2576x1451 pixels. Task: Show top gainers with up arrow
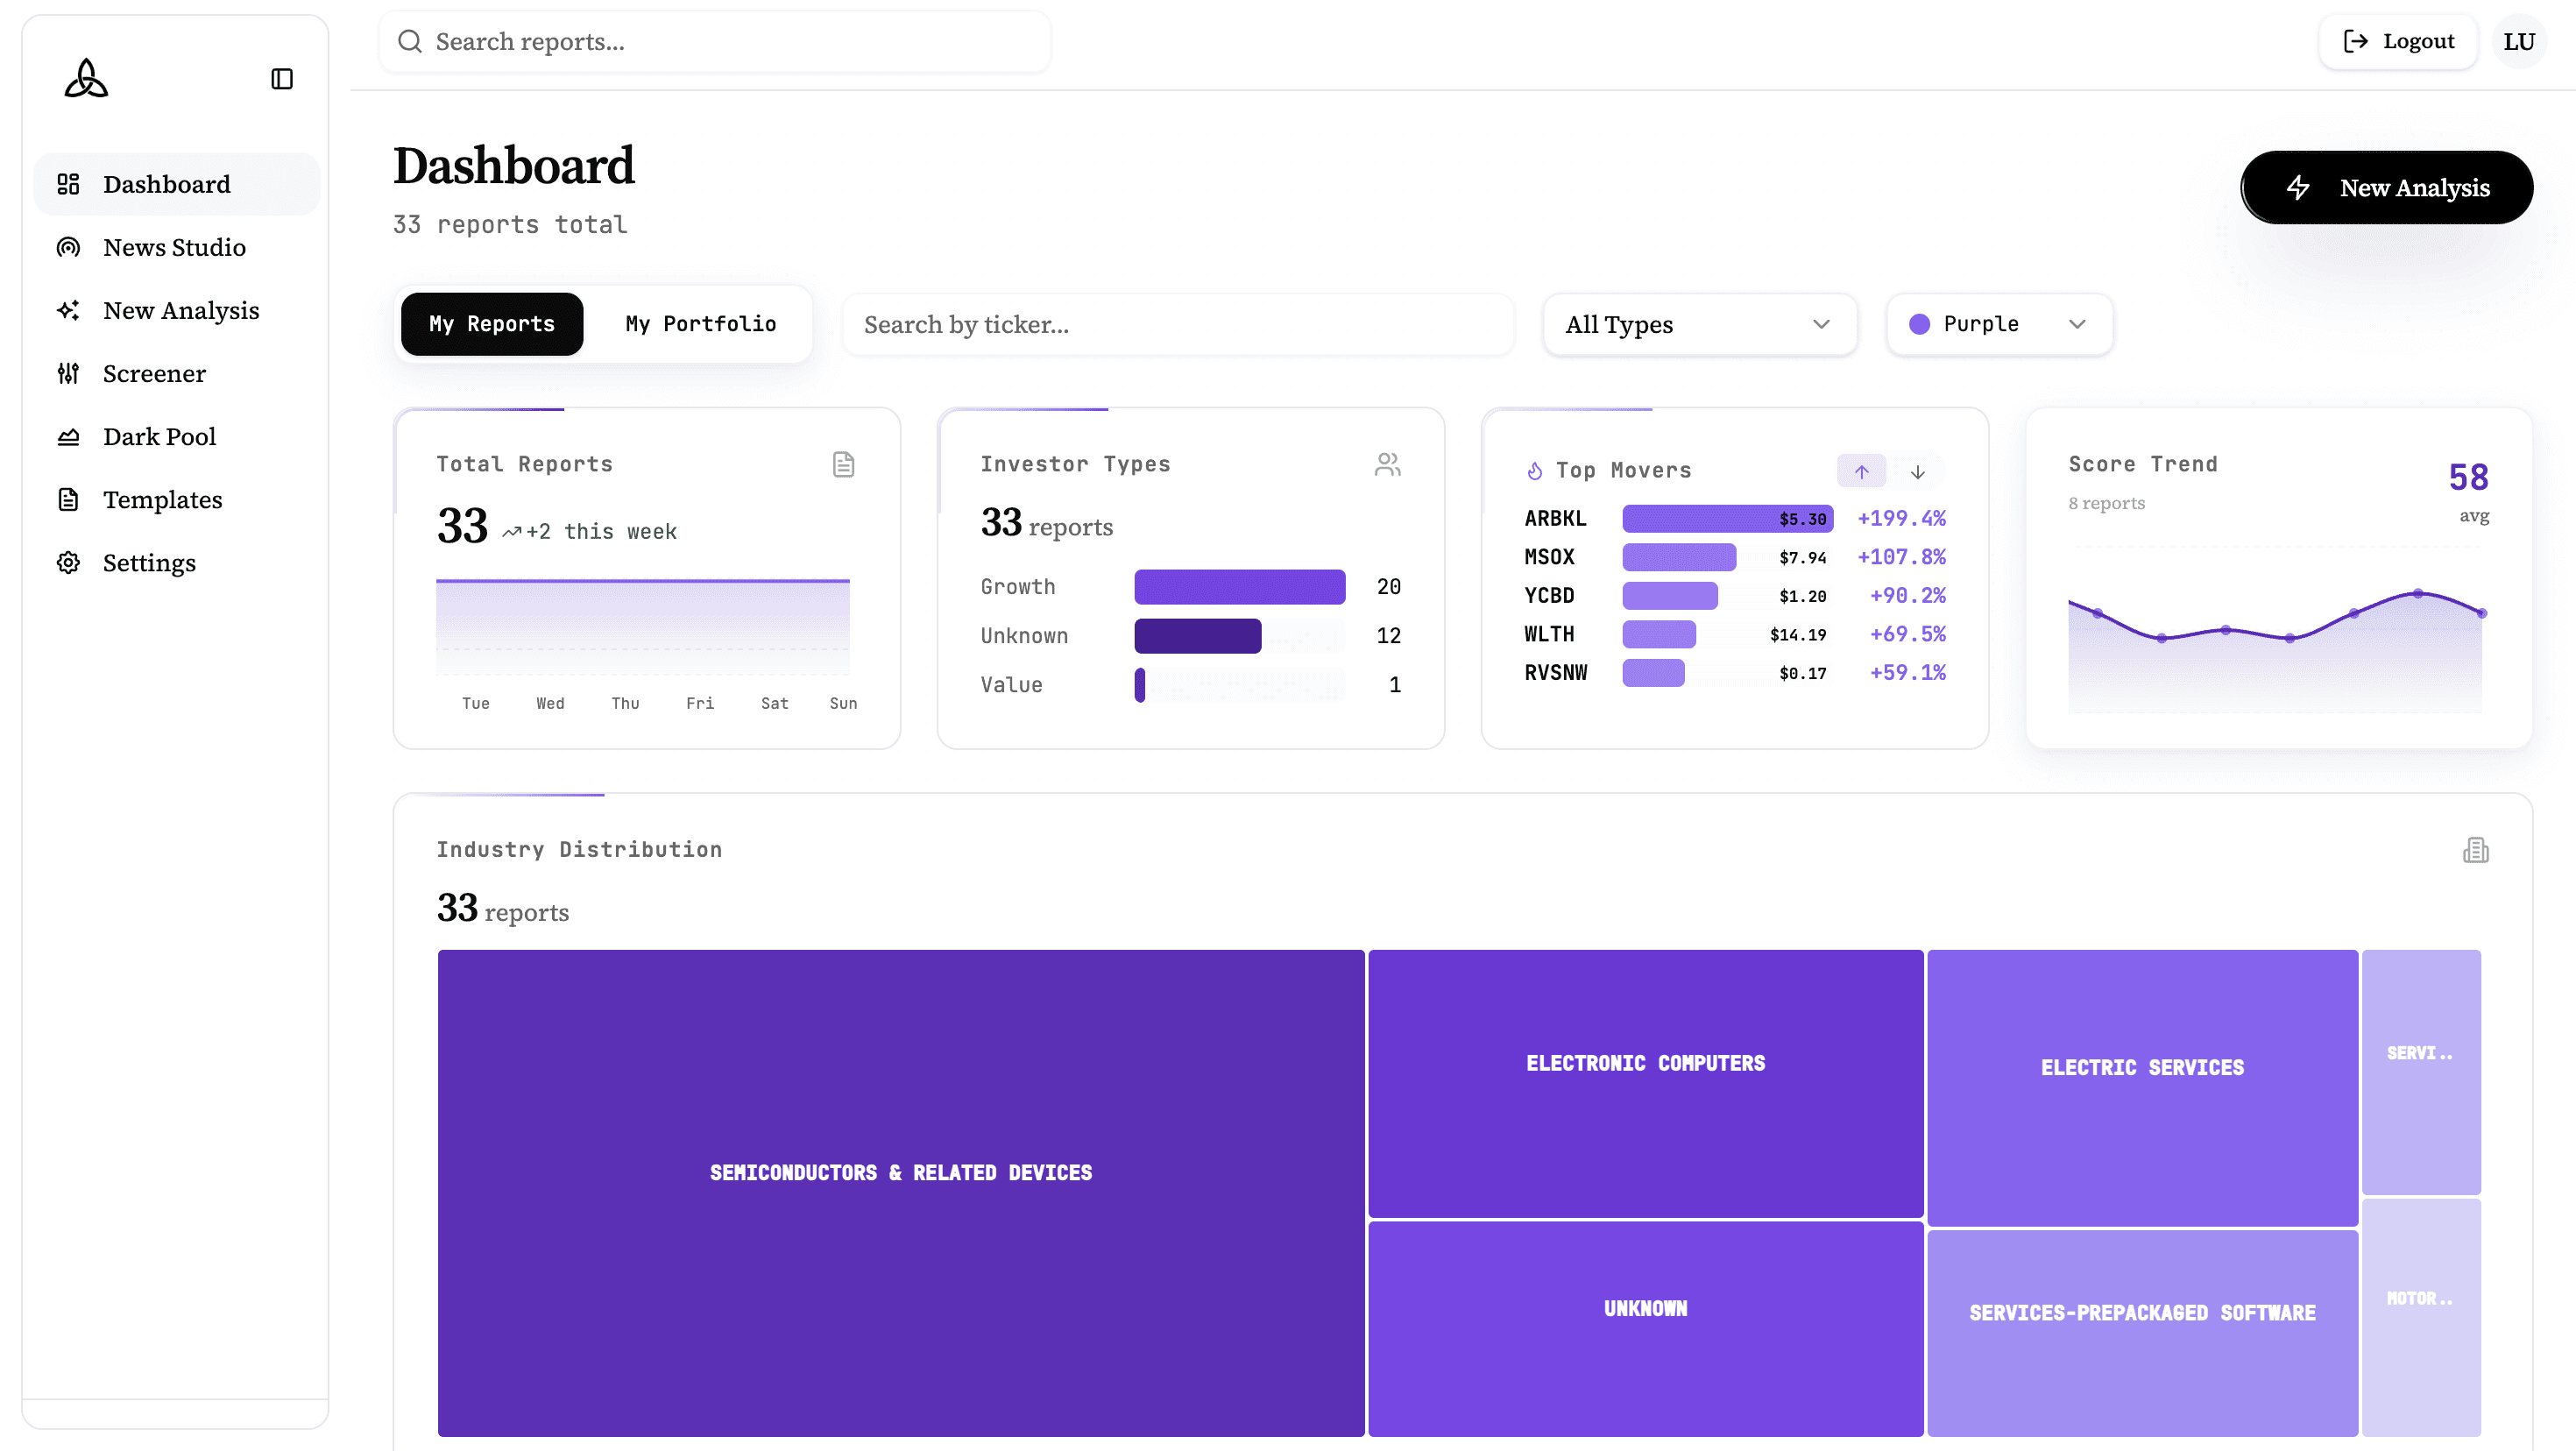1861,471
